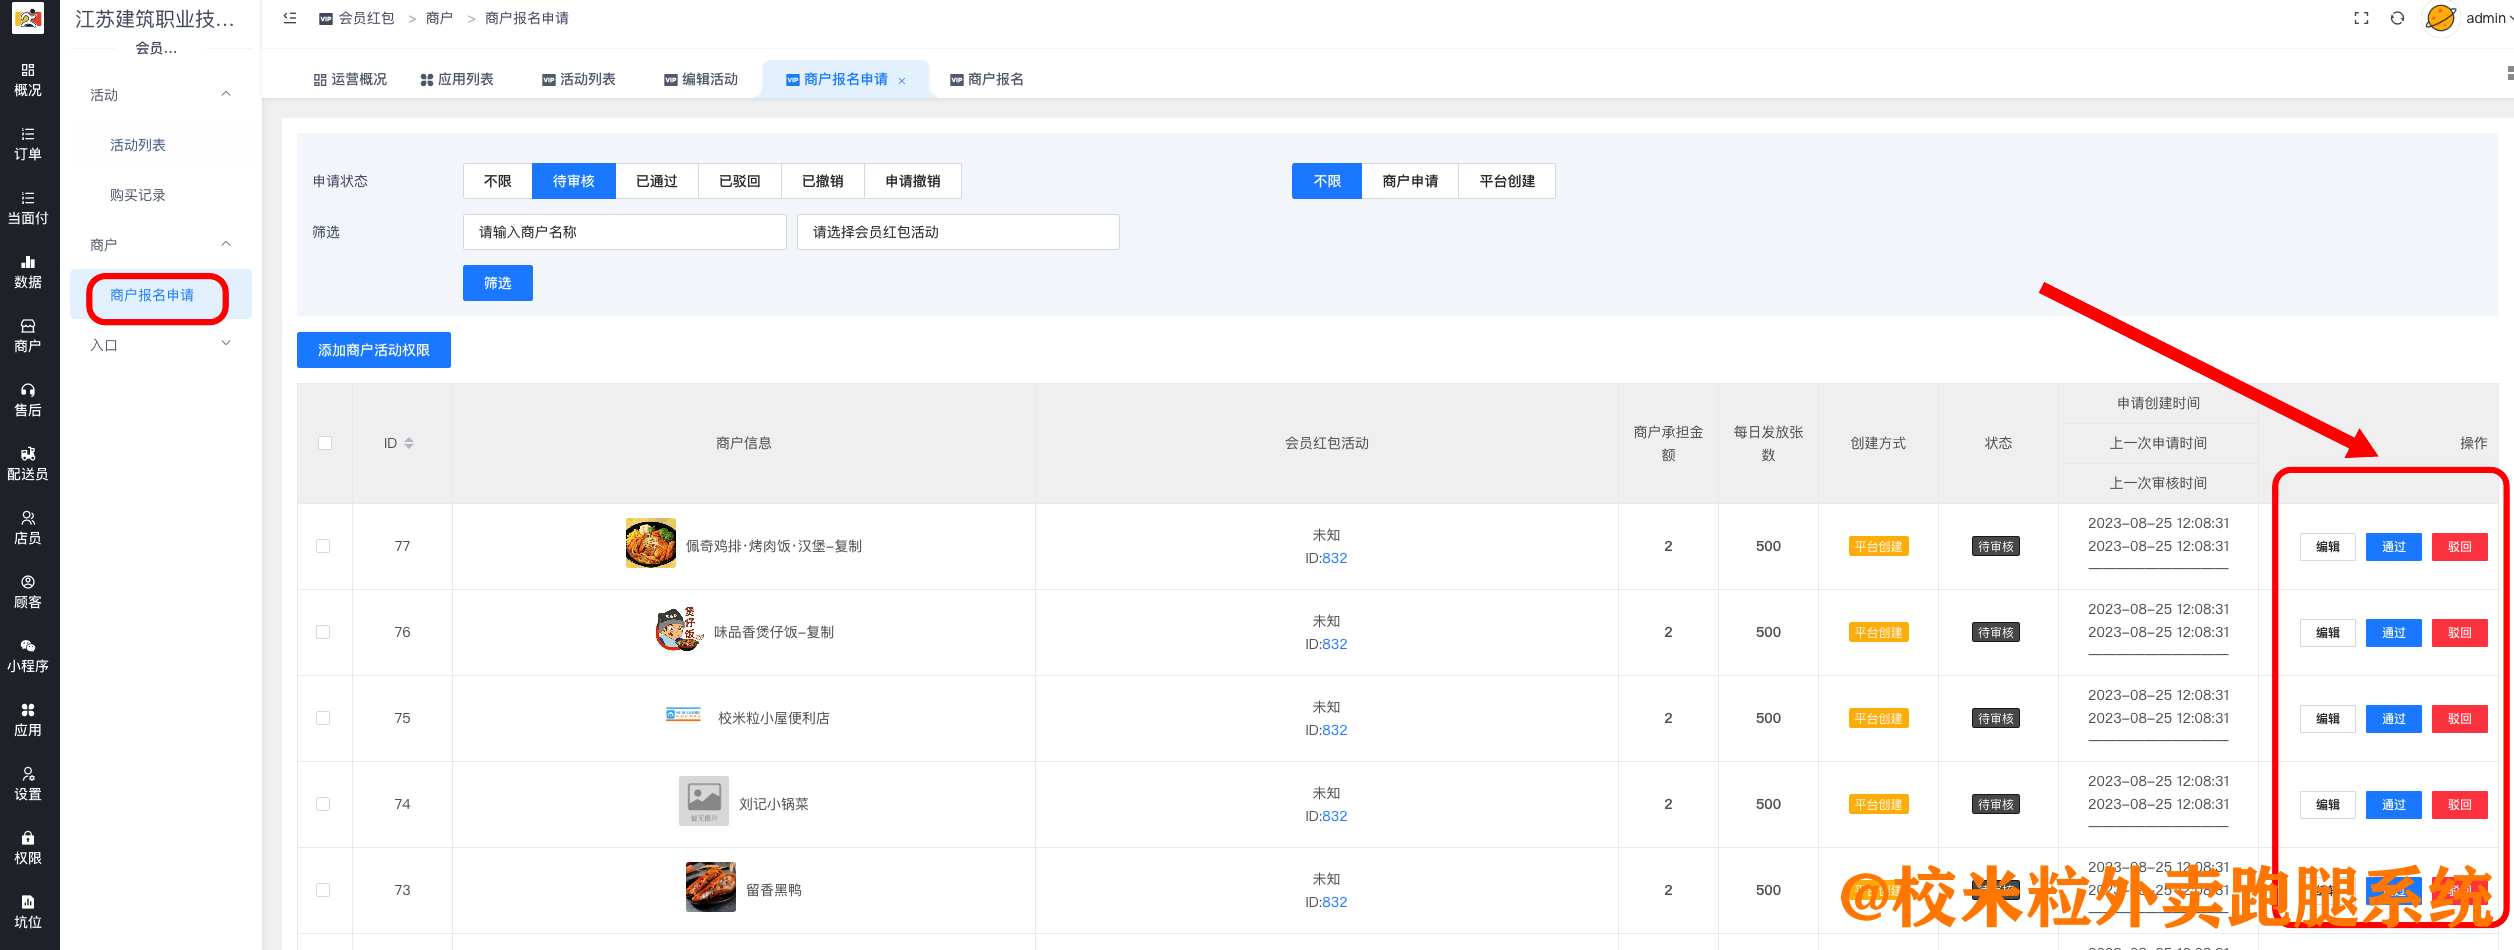The width and height of the screenshot is (2514, 950).
Task: Collapse the 商户 sidebar group
Action: click(160, 243)
